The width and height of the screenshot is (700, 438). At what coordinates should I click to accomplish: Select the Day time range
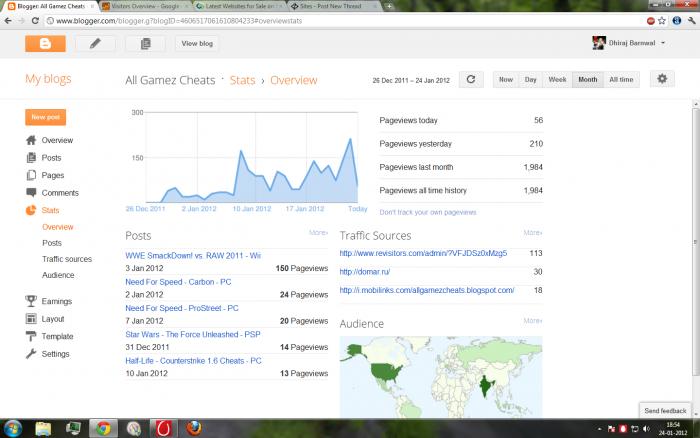[530, 79]
